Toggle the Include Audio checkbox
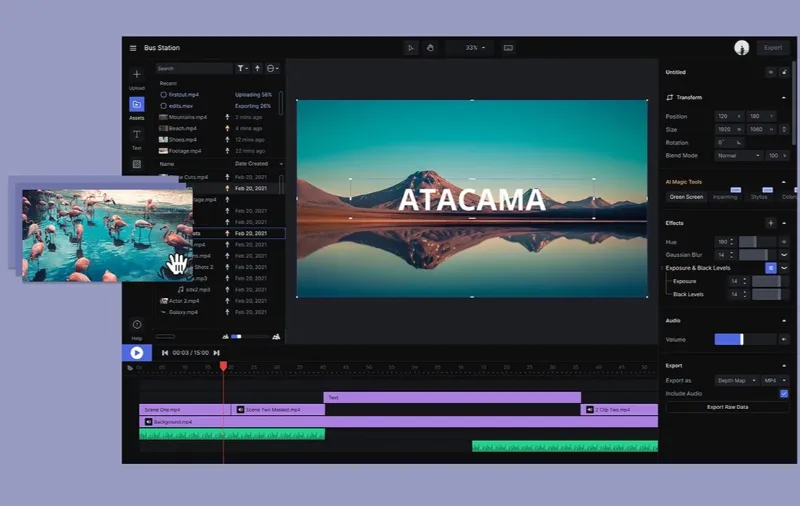Screen dimensions: 800x506 (783, 394)
